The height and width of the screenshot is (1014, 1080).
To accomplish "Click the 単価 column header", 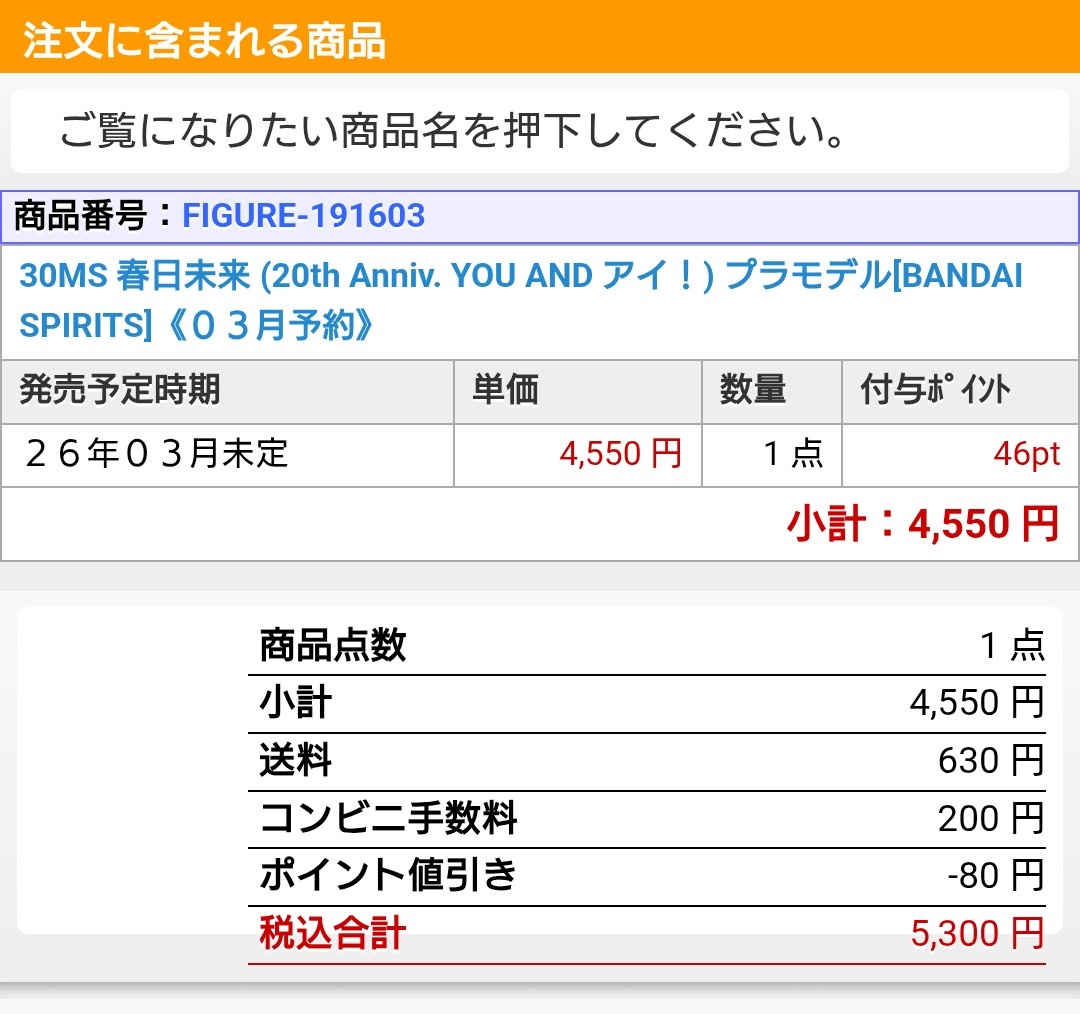I will [505, 391].
